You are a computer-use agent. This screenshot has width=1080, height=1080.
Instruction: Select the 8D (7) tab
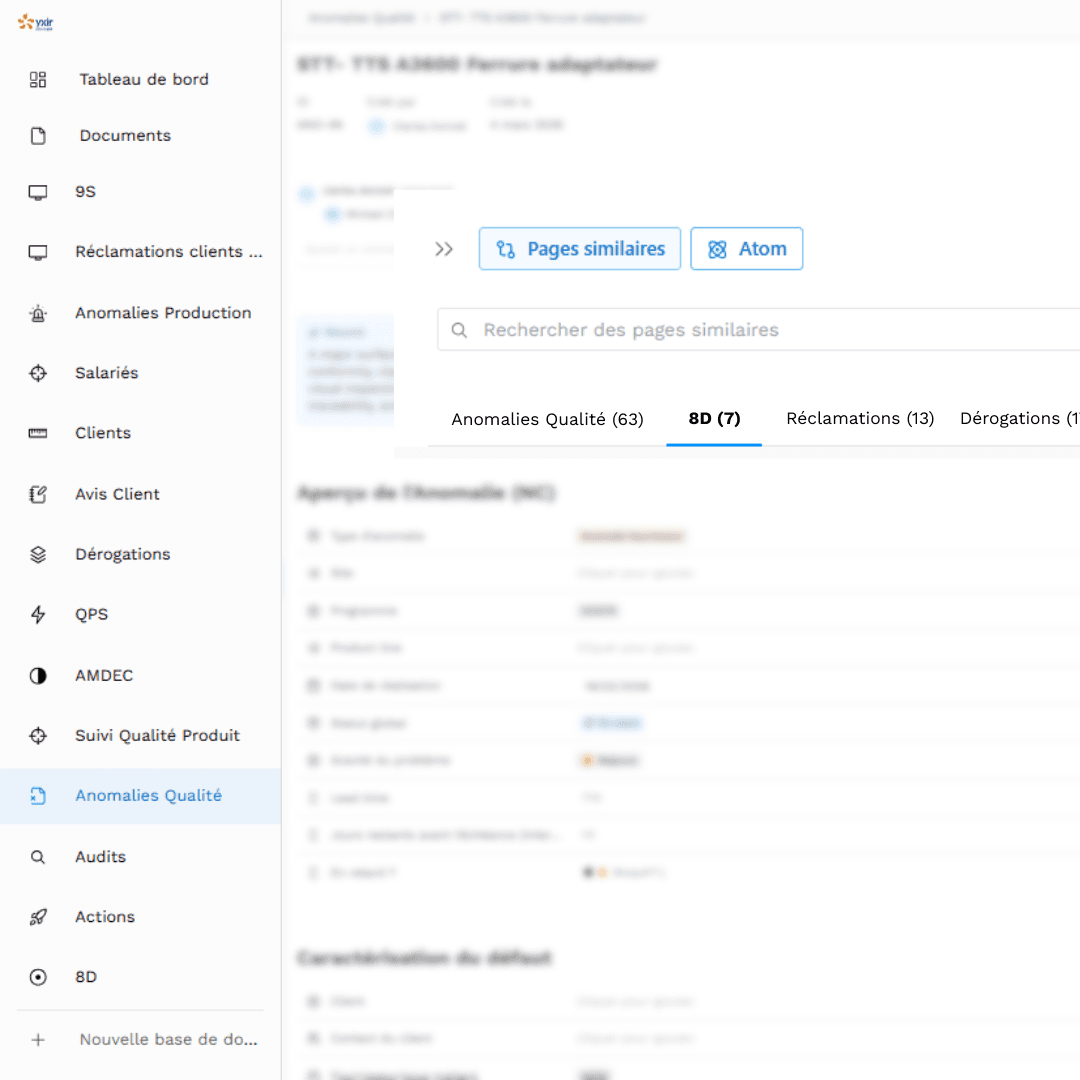tap(714, 419)
